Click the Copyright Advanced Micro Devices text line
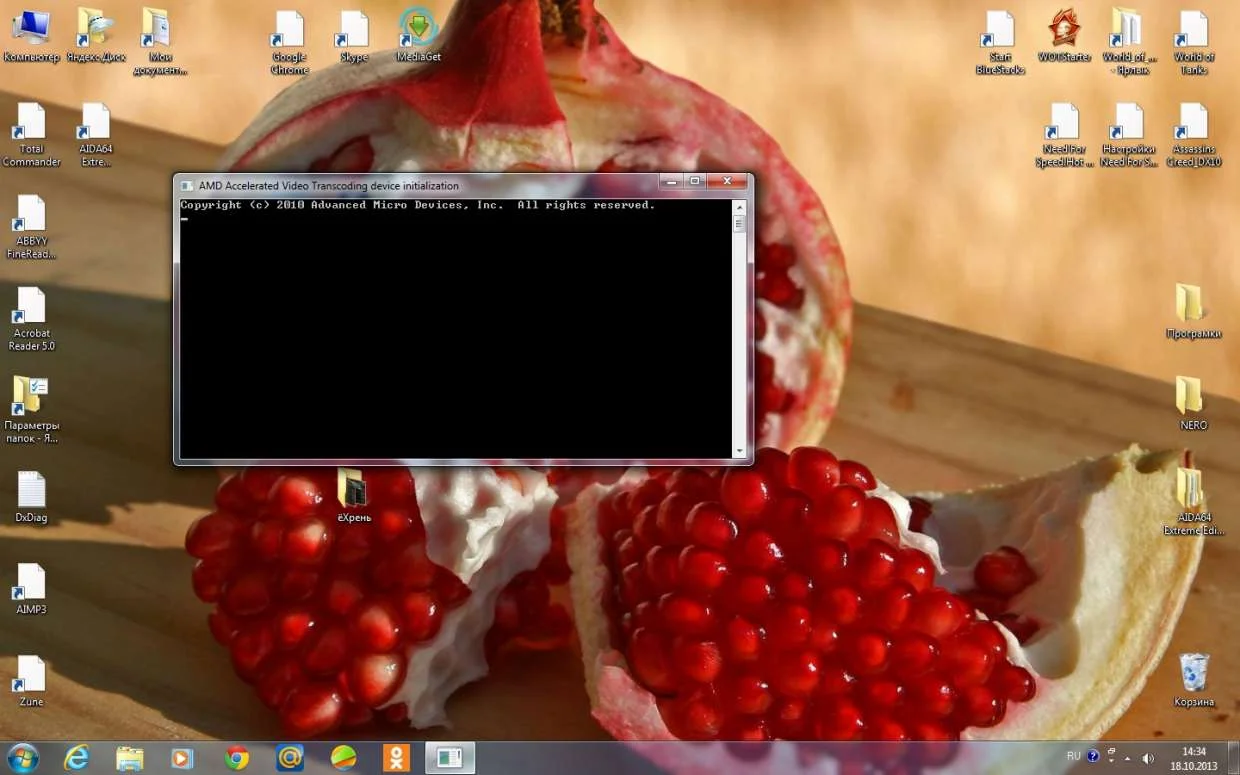The image size is (1240, 775). 418,205
